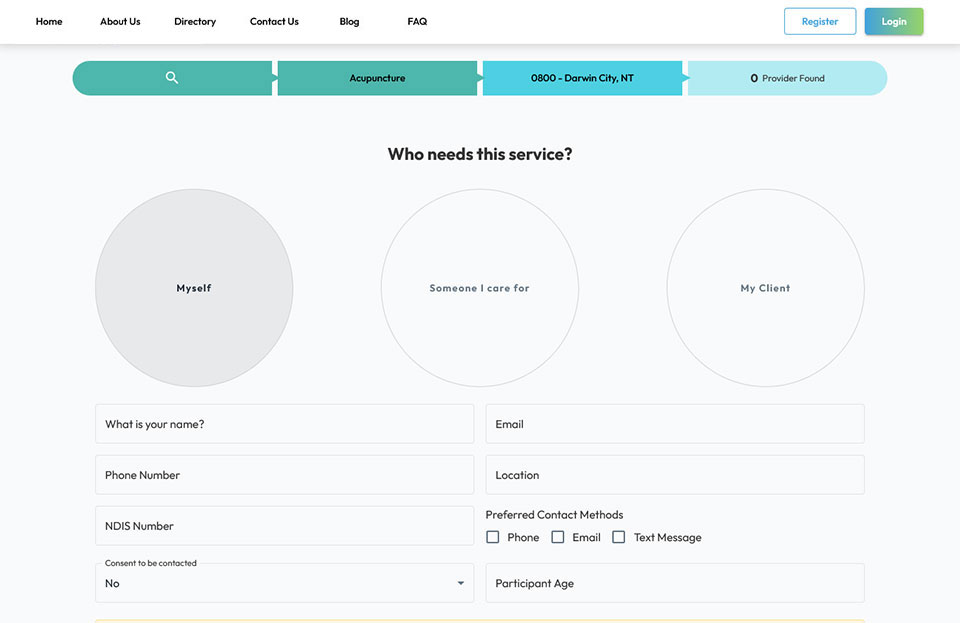Viewport: 960px width, 623px height.
Task: Open the Consent to be contacted dropdown arrow
Action: [460, 584]
